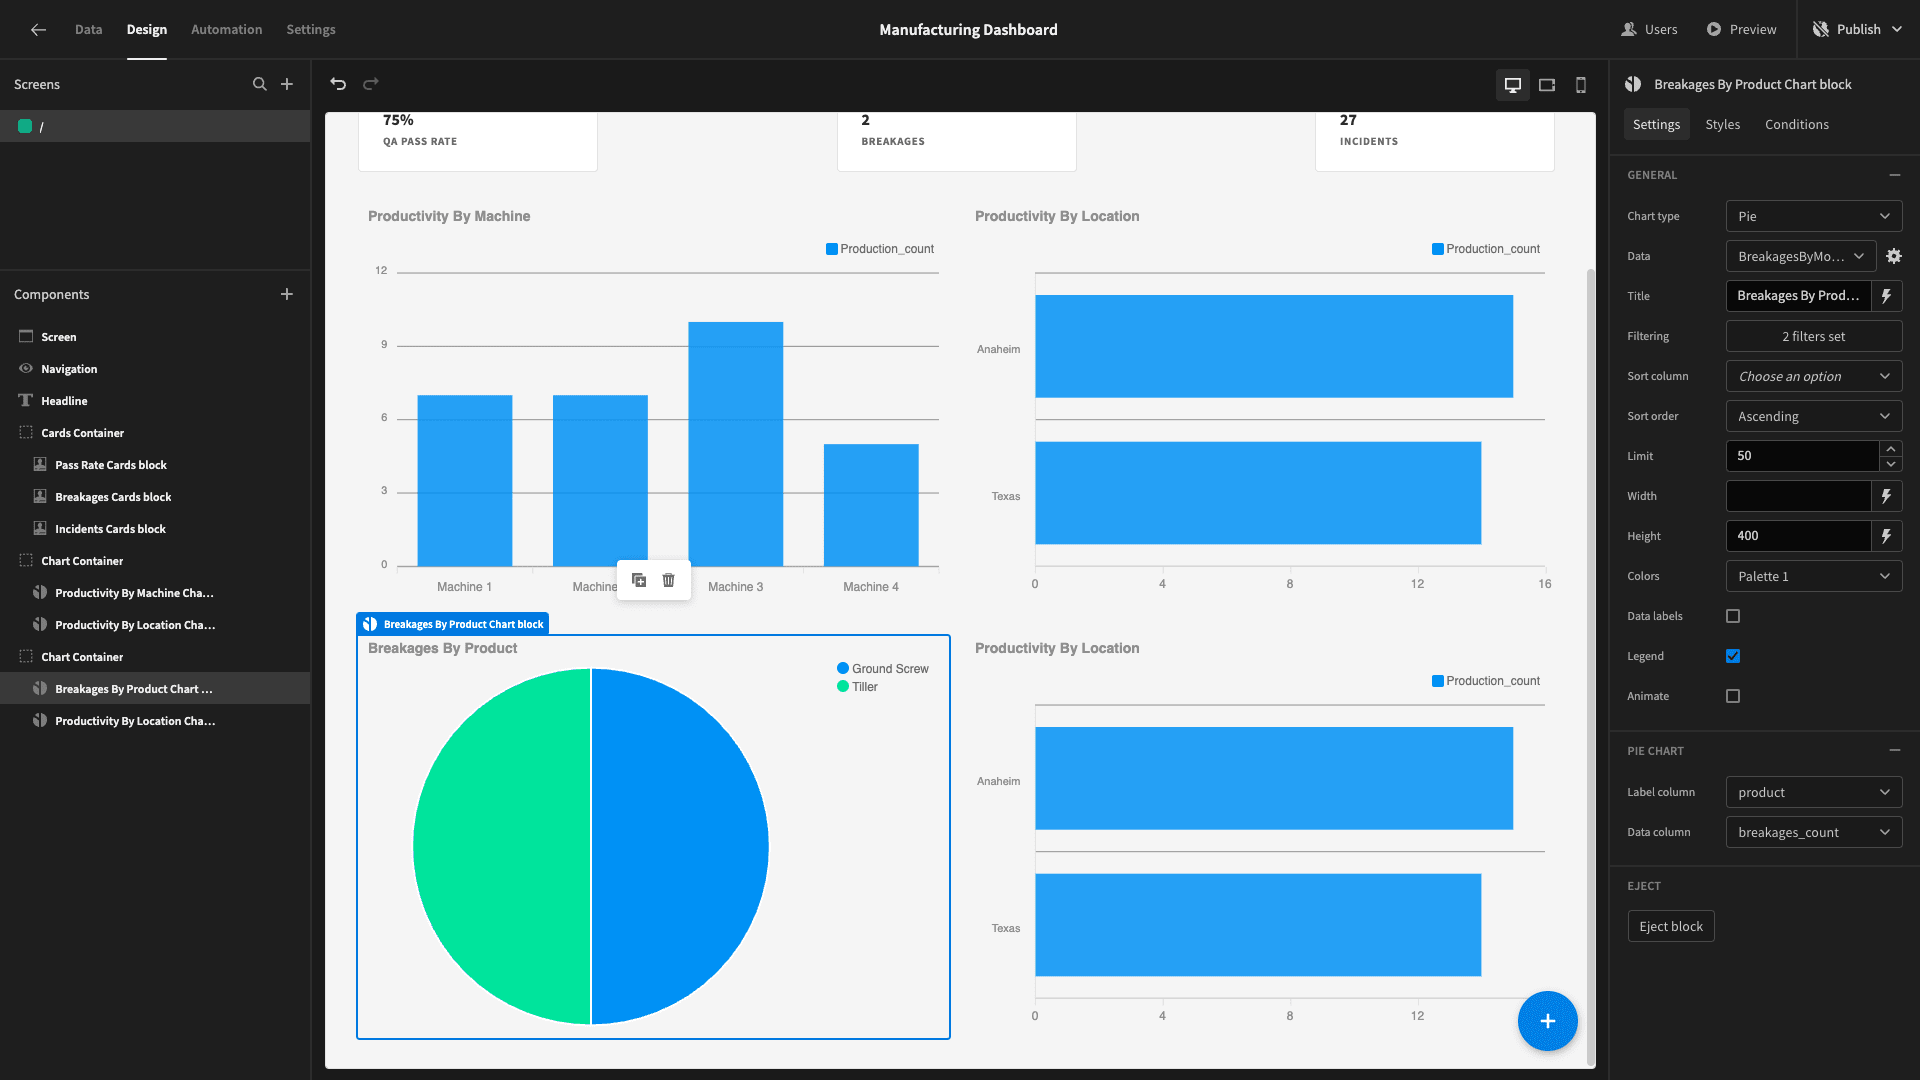Switch to mobile preview size
Image resolution: width=1920 pixels, height=1080 pixels.
1581,85
